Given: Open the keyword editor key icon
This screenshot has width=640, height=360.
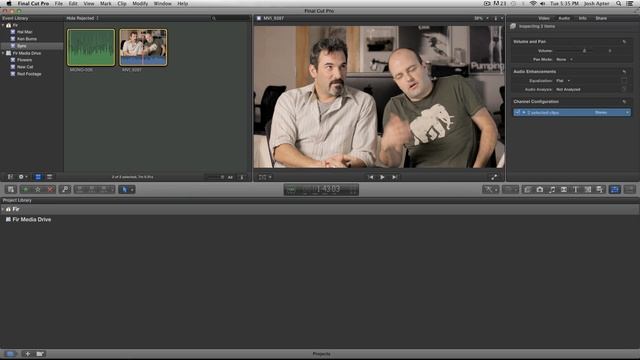Looking at the screenshot, I should [x=64, y=189].
